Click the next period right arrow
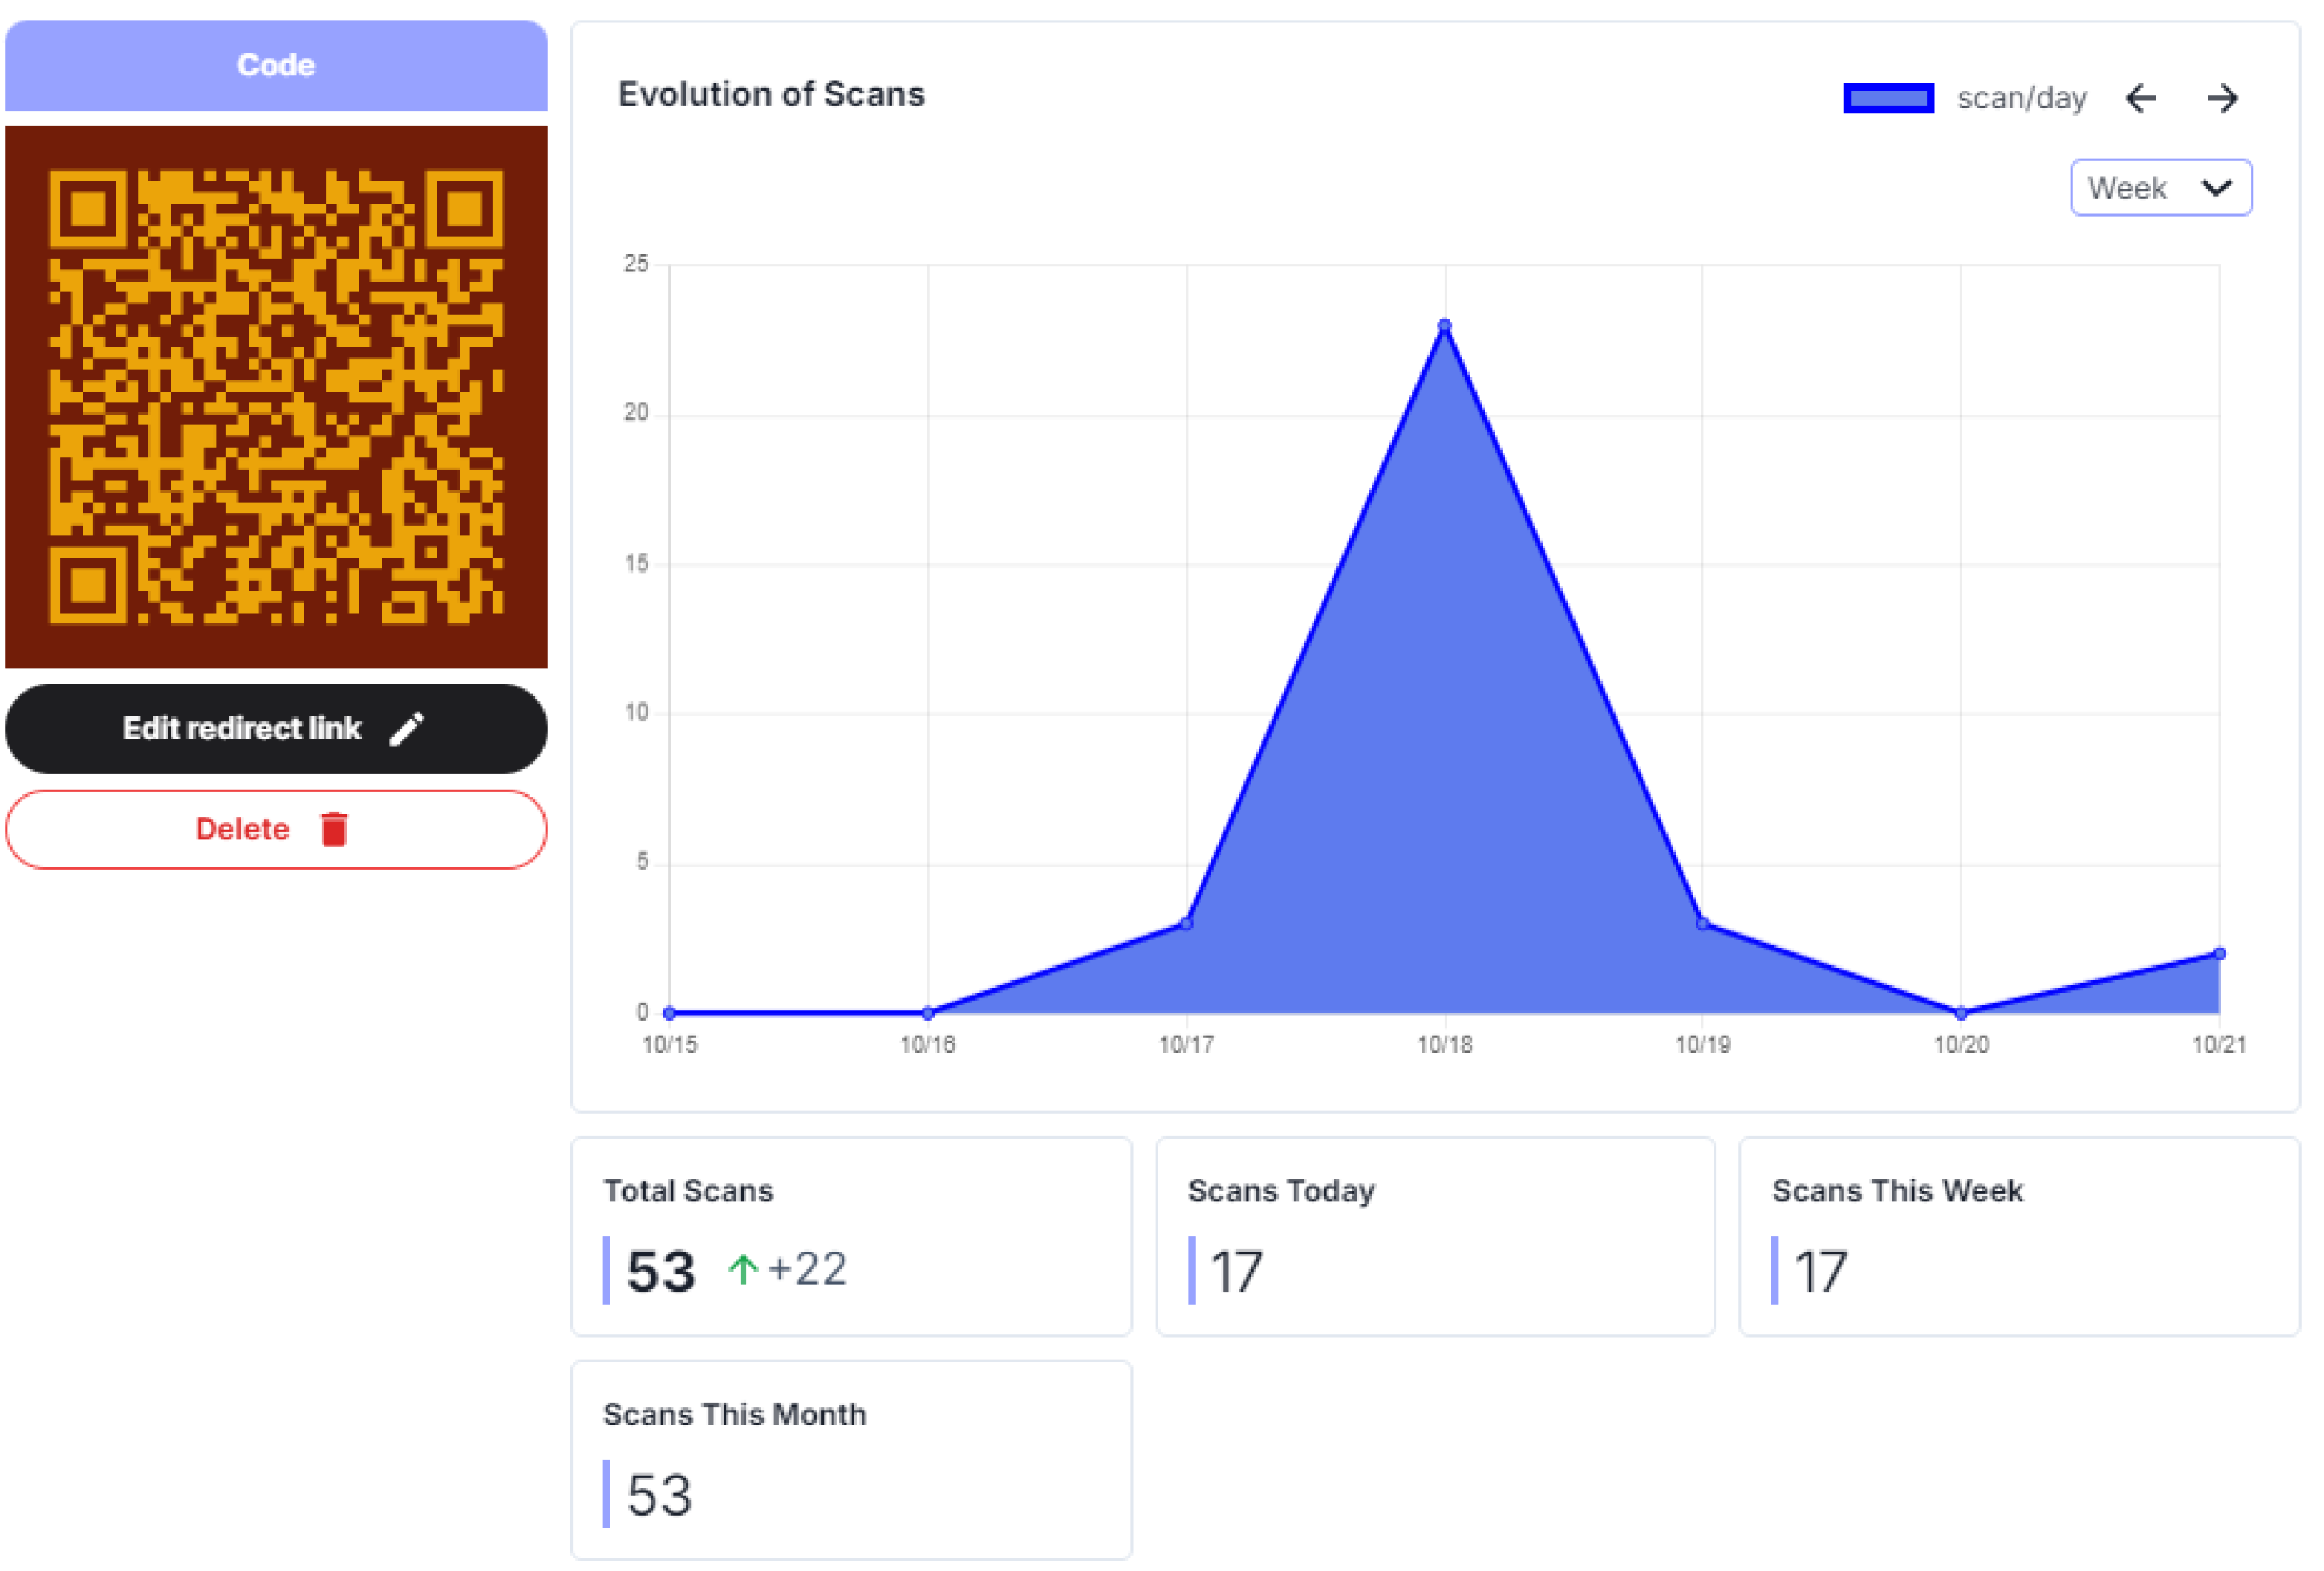 [2222, 98]
